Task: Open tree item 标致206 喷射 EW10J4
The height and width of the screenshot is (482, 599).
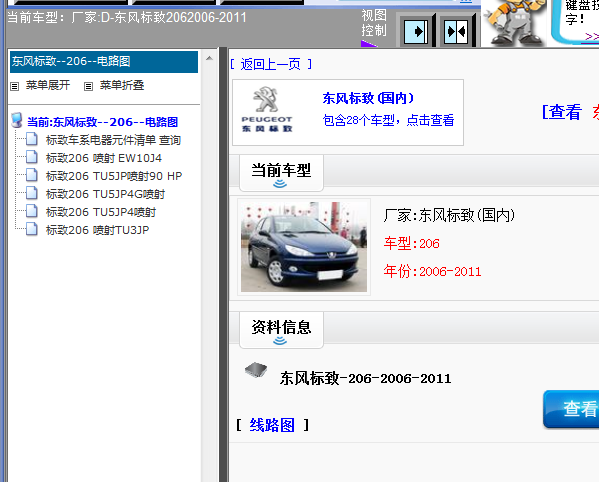Action: (104, 158)
